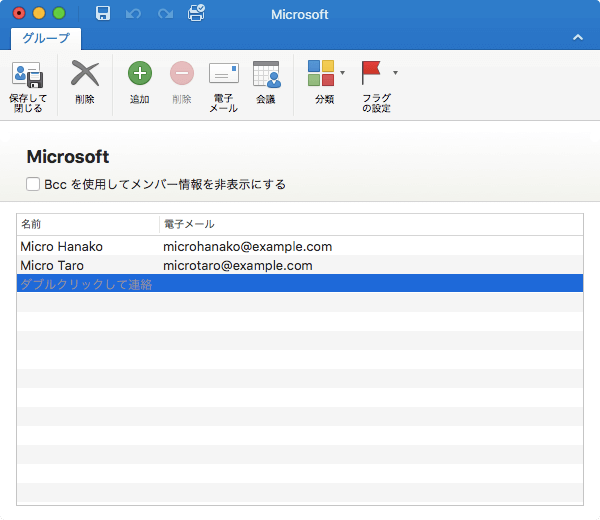Click the red フラグの設定 flag icon
The image size is (600, 520).
371,73
